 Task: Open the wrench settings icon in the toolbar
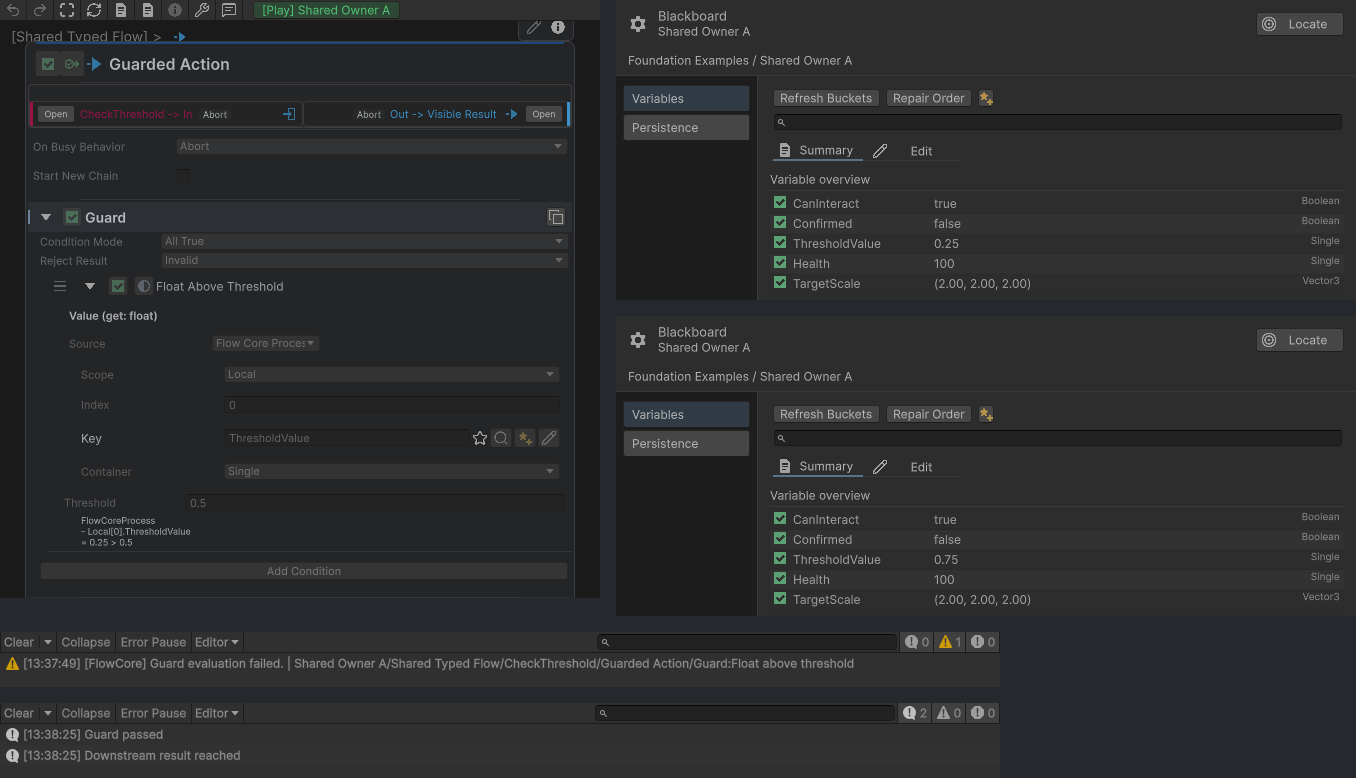(202, 10)
